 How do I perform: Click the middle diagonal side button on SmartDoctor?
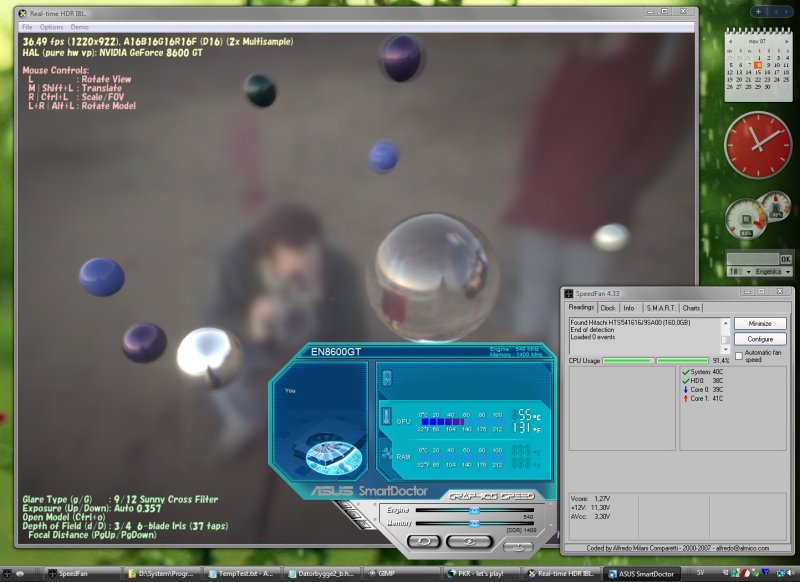point(353,514)
